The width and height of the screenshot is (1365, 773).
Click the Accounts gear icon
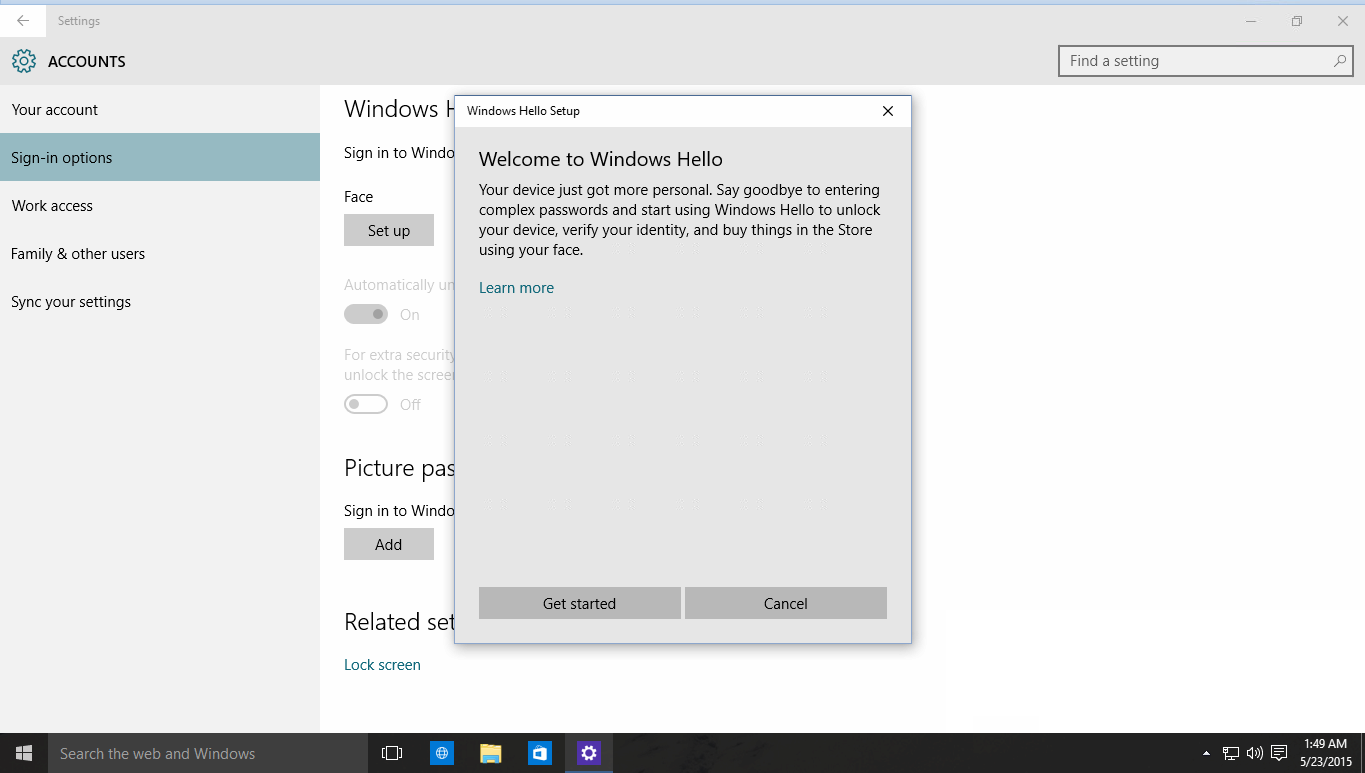(x=24, y=61)
